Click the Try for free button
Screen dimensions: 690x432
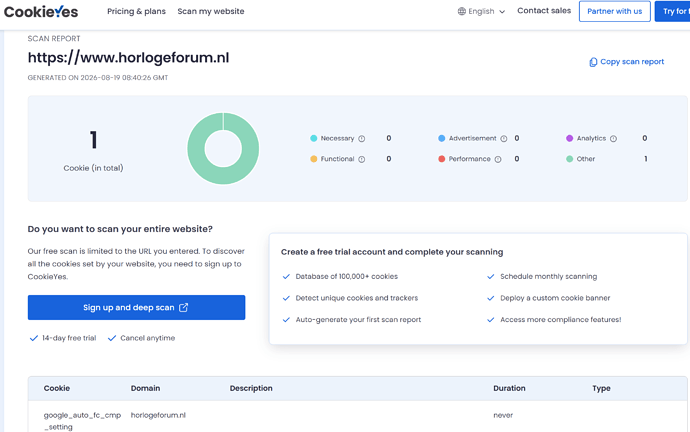(x=673, y=11)
